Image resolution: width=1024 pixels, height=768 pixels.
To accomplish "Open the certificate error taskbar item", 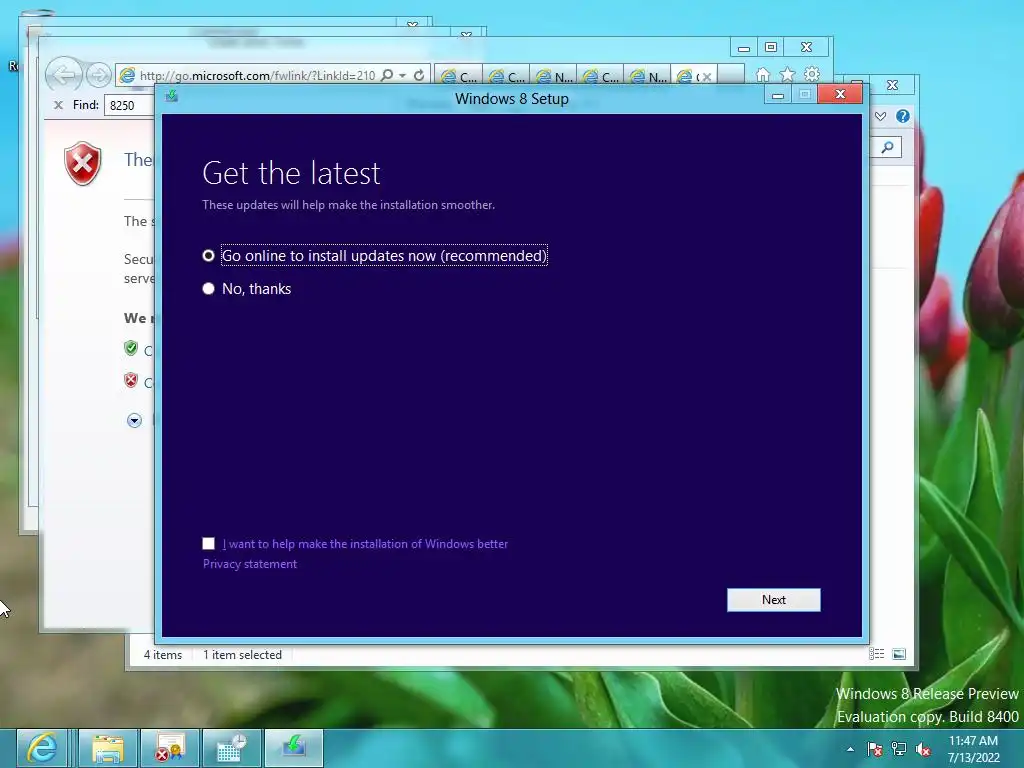I will click(x=170, y=748).
